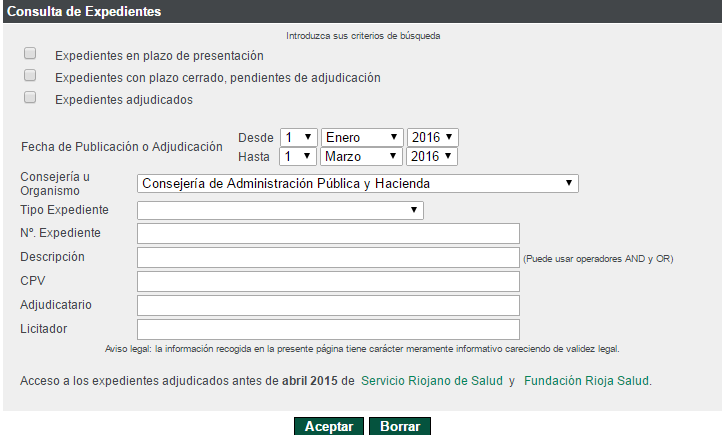Enable 'Expedientes con plazo cerrado' checkbox
The height and width of the screenshot is (435, 726).
point(30,76)
